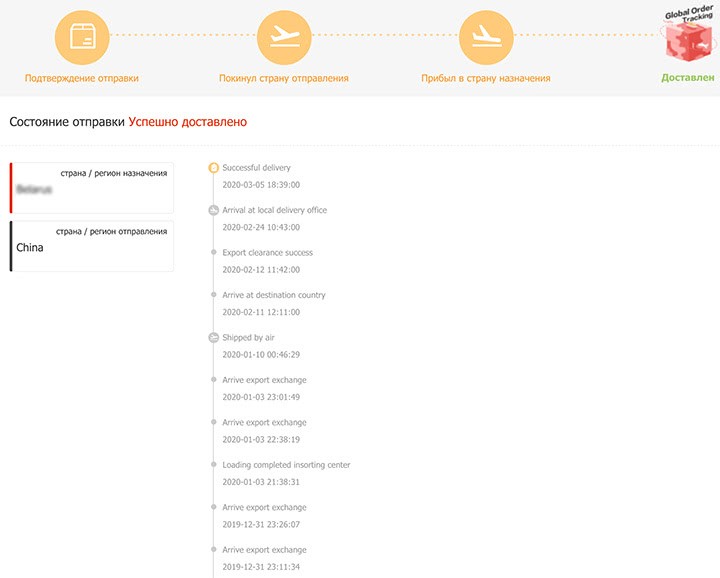This screenshot has width=720, height=578.
Task: Select the green 'Доставлен' step label
Action: coord(688,78)
